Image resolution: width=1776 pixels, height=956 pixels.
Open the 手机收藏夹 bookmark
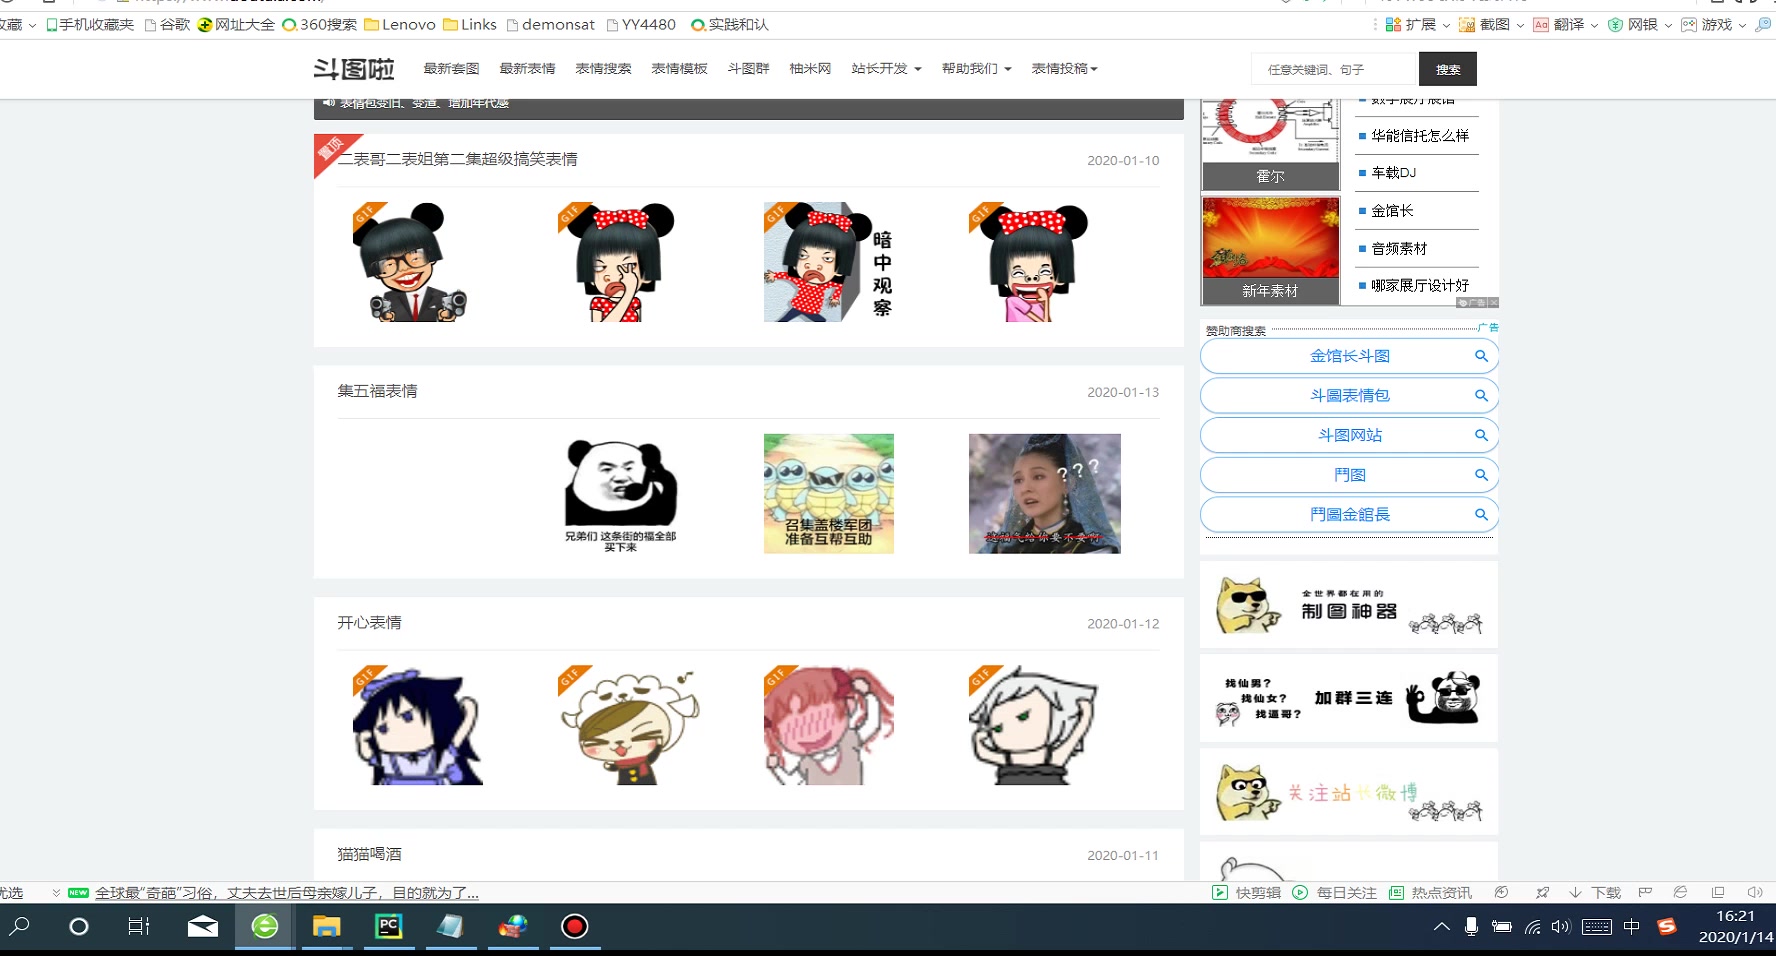[x=90, y=24]
